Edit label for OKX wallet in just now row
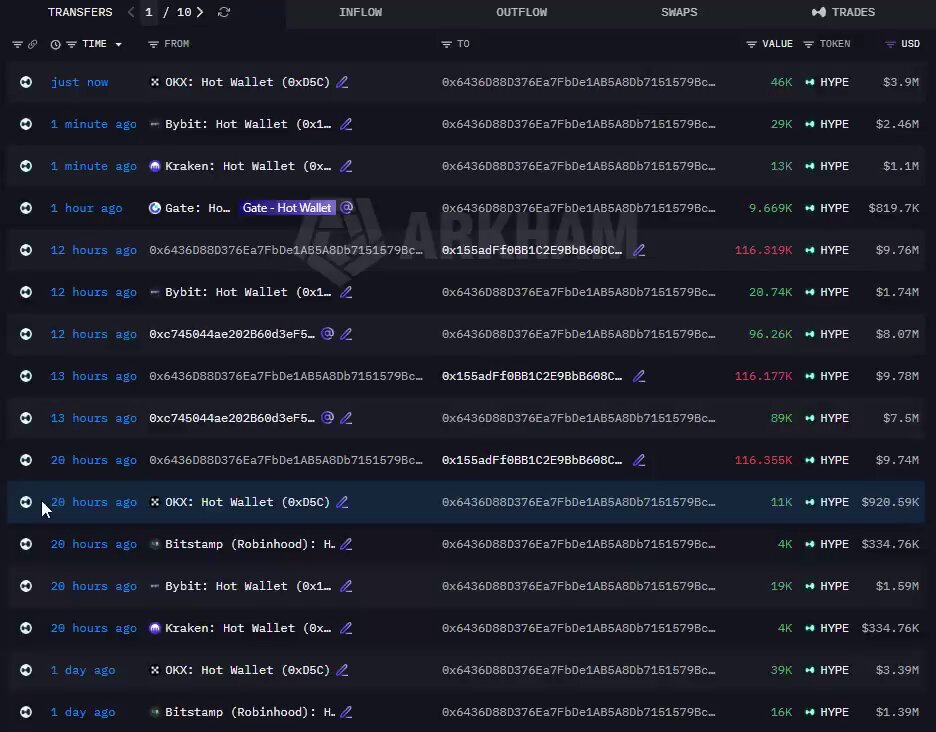This screenshot has height=732, width=936. coord(342,82)
